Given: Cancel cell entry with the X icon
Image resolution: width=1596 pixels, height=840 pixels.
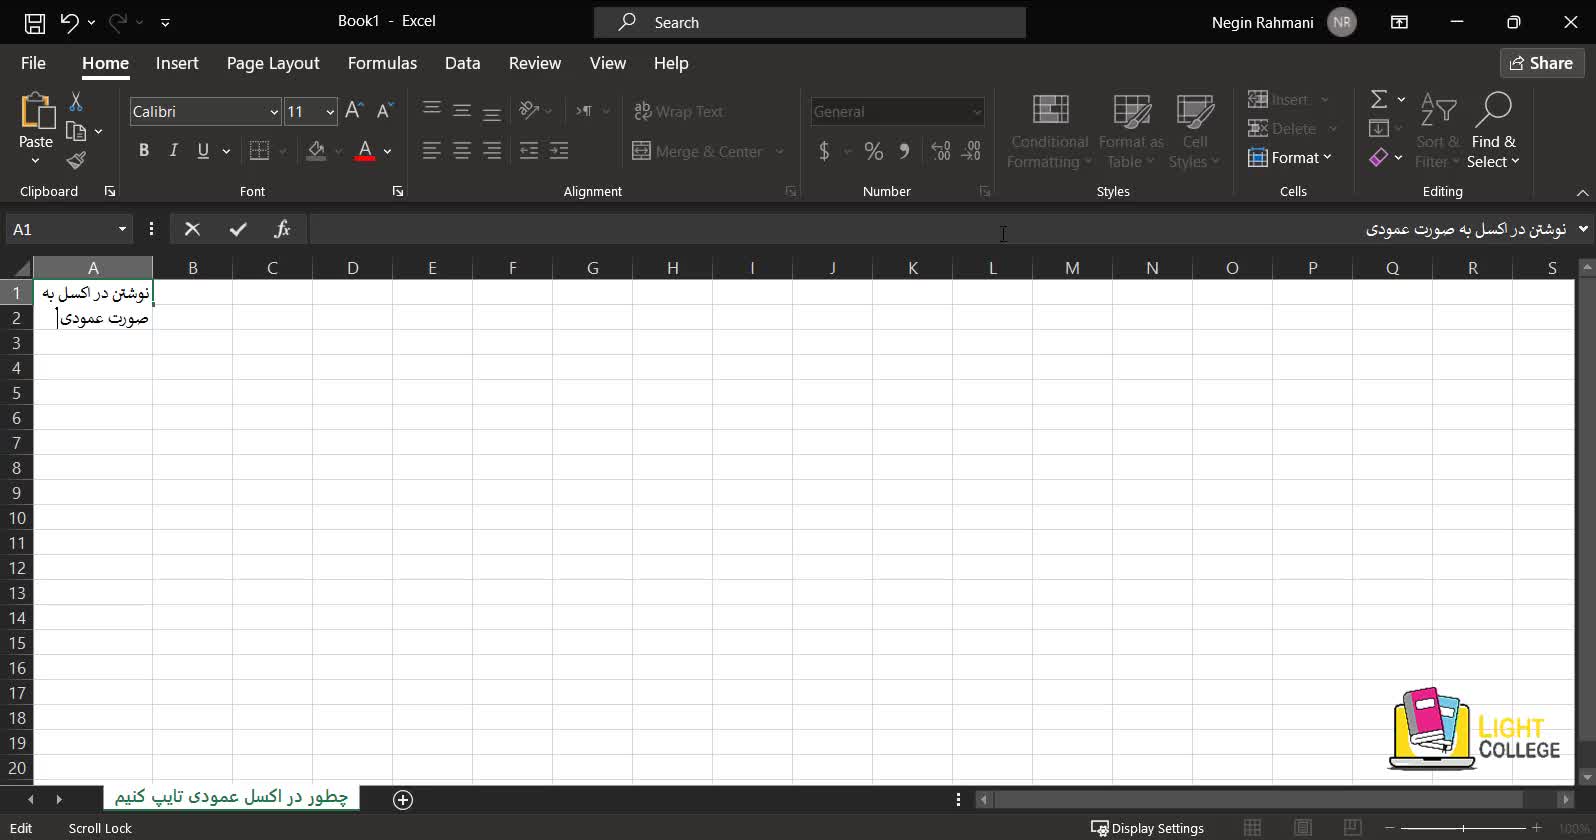Looking at the screenshot, I should click(x=193, y=229).
